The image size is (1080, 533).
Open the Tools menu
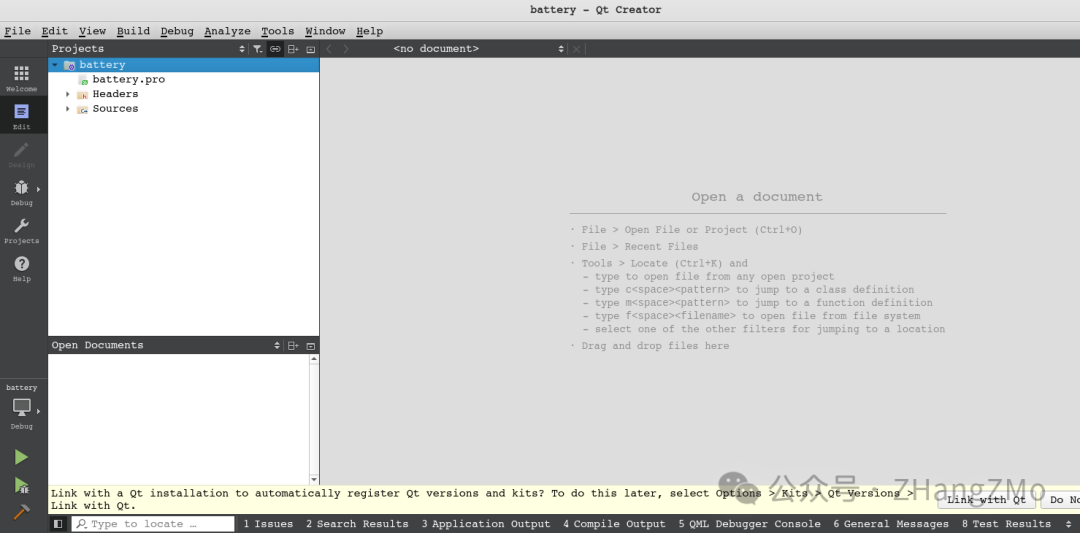pyautogui.click(x=278, y=31)
